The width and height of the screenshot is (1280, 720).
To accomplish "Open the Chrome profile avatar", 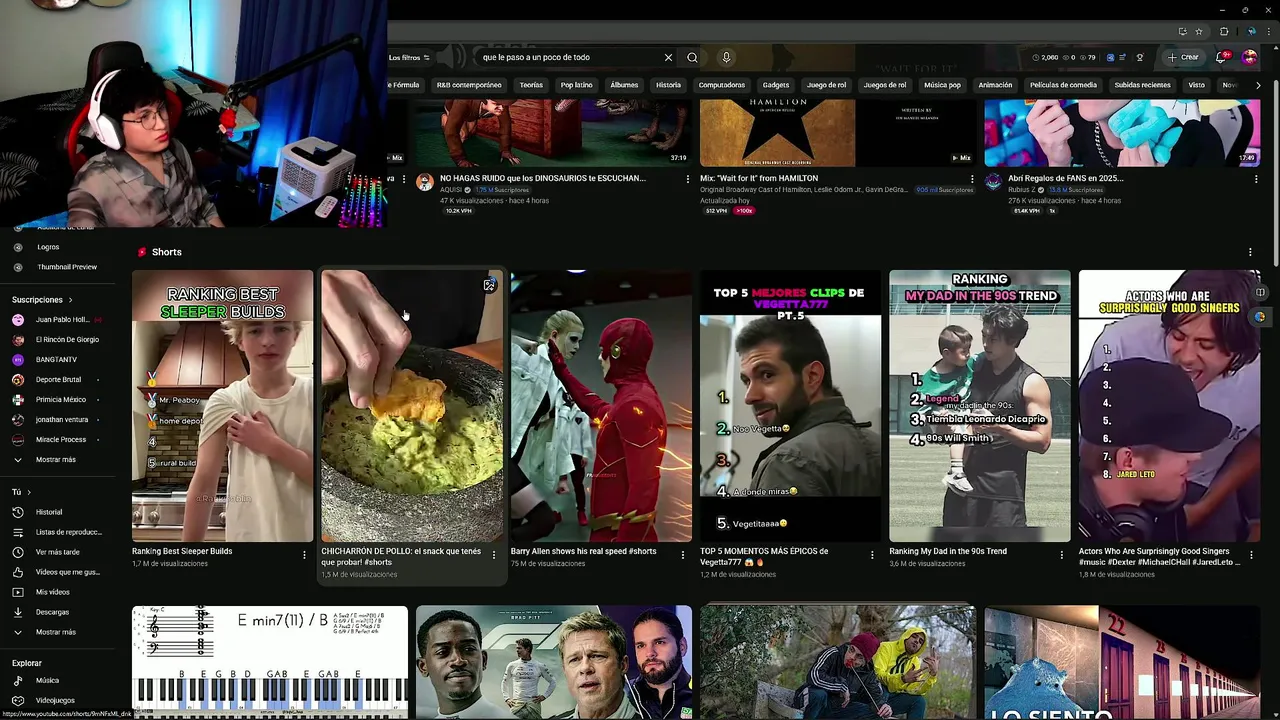I will point(1252,31).
